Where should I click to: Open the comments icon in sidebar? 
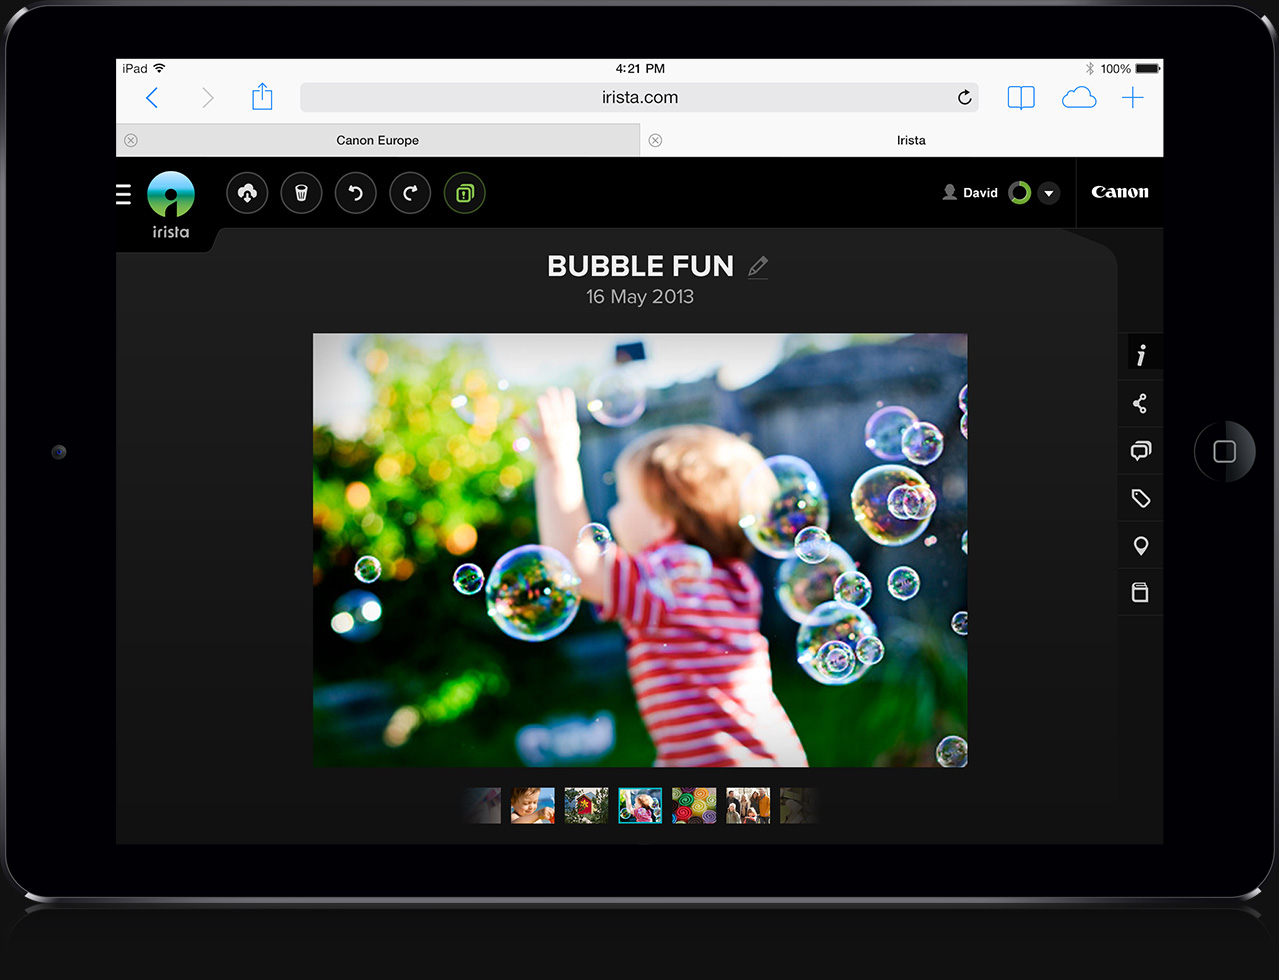pyautogui.click(x=1140, y=451)
